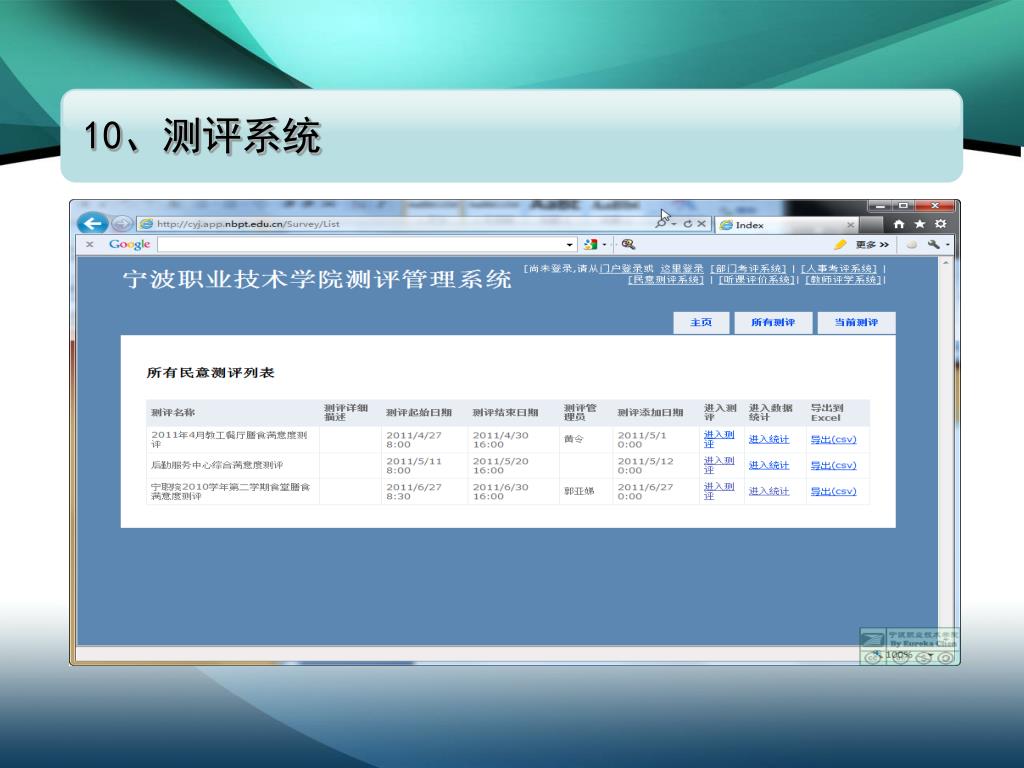Open the 人事考评系统 link
This screenshot has width=1024, height=768.
pyautogui.click(x=839, y=268)
